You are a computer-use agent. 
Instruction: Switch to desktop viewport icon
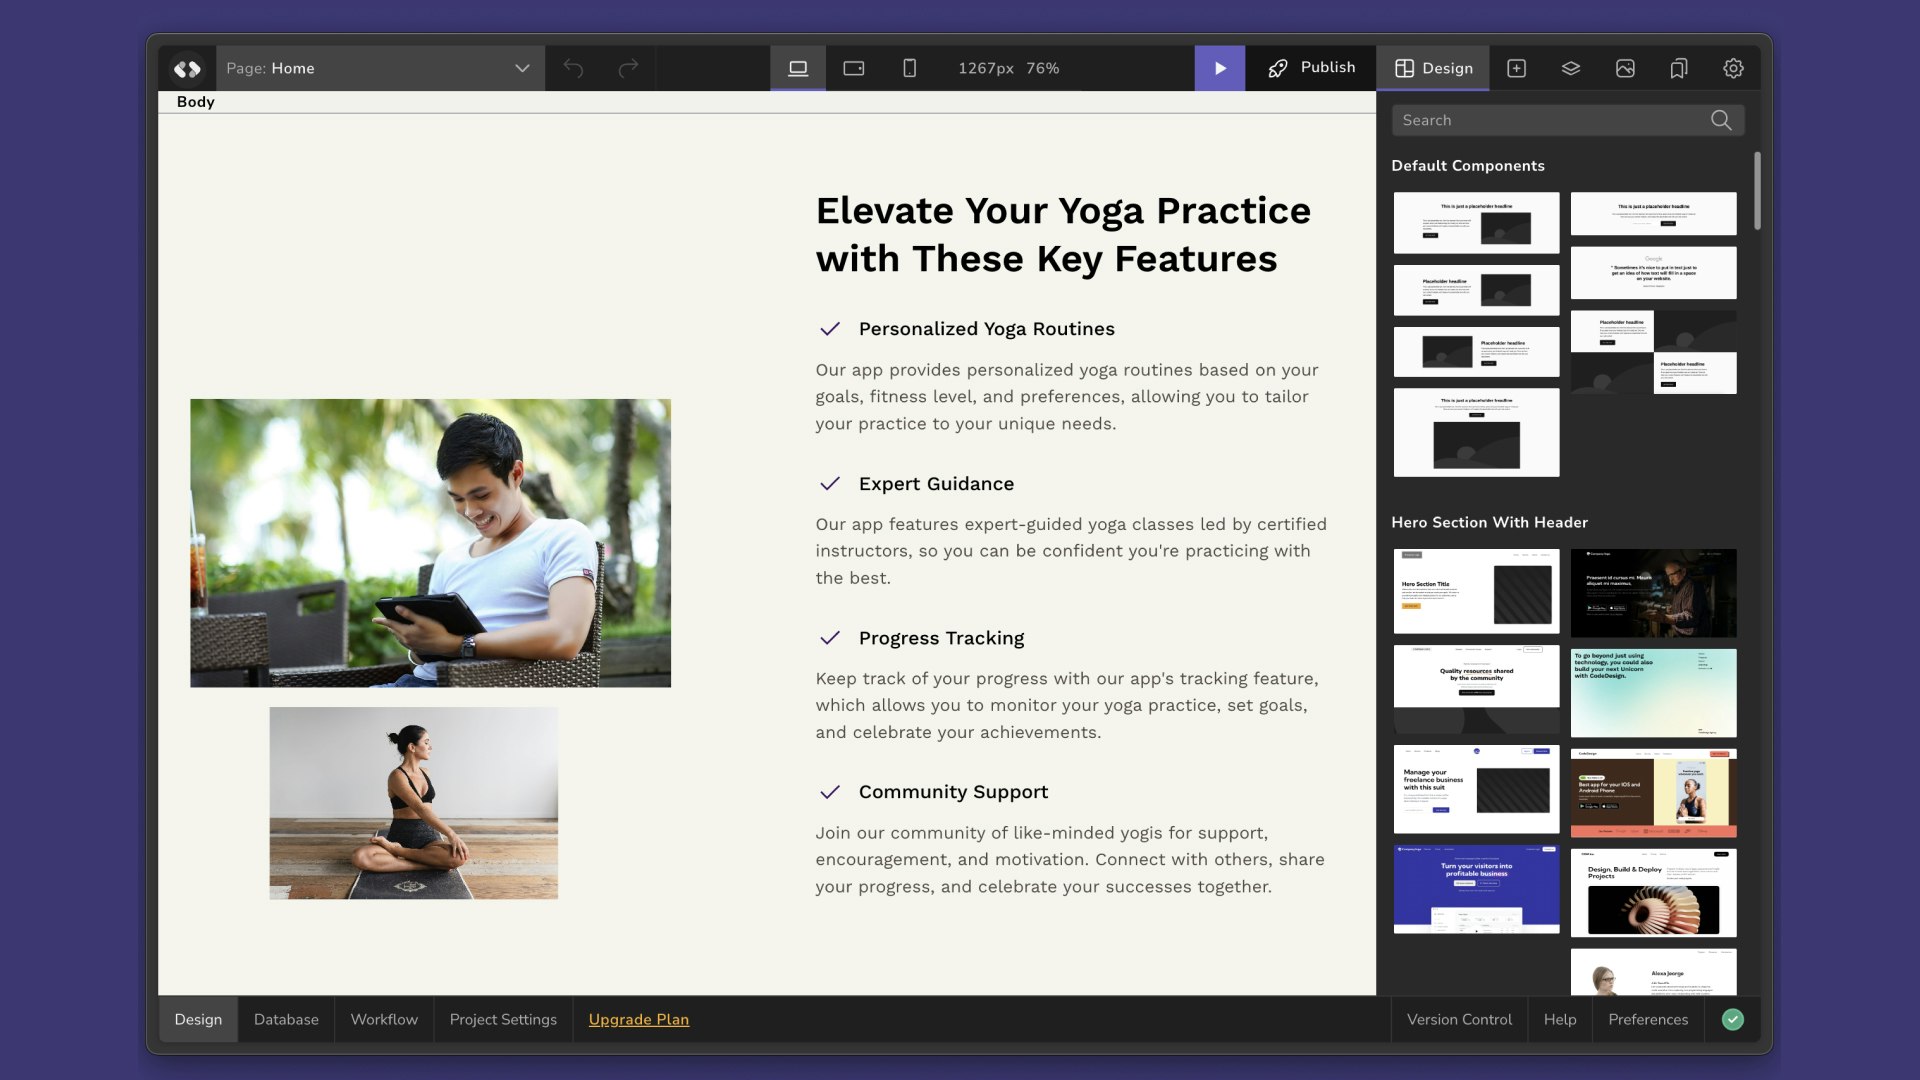pos(798,68)
